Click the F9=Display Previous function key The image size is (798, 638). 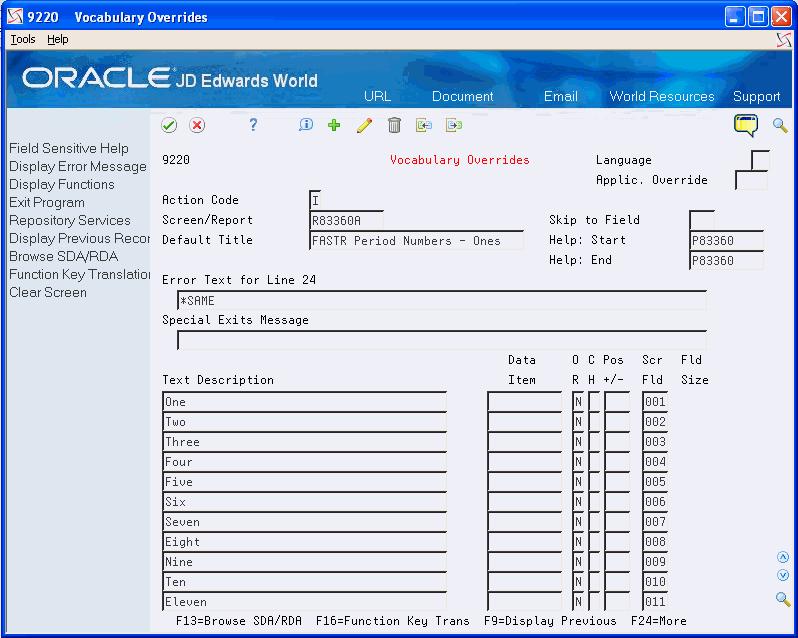550,621
